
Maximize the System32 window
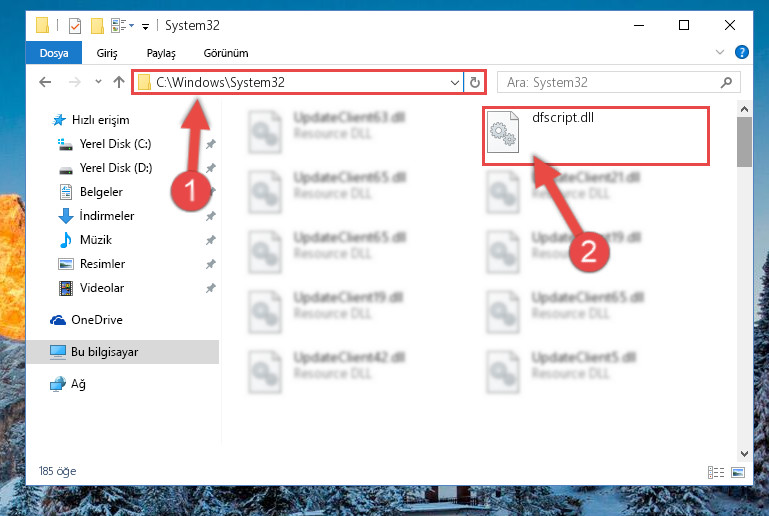(684, 25)
